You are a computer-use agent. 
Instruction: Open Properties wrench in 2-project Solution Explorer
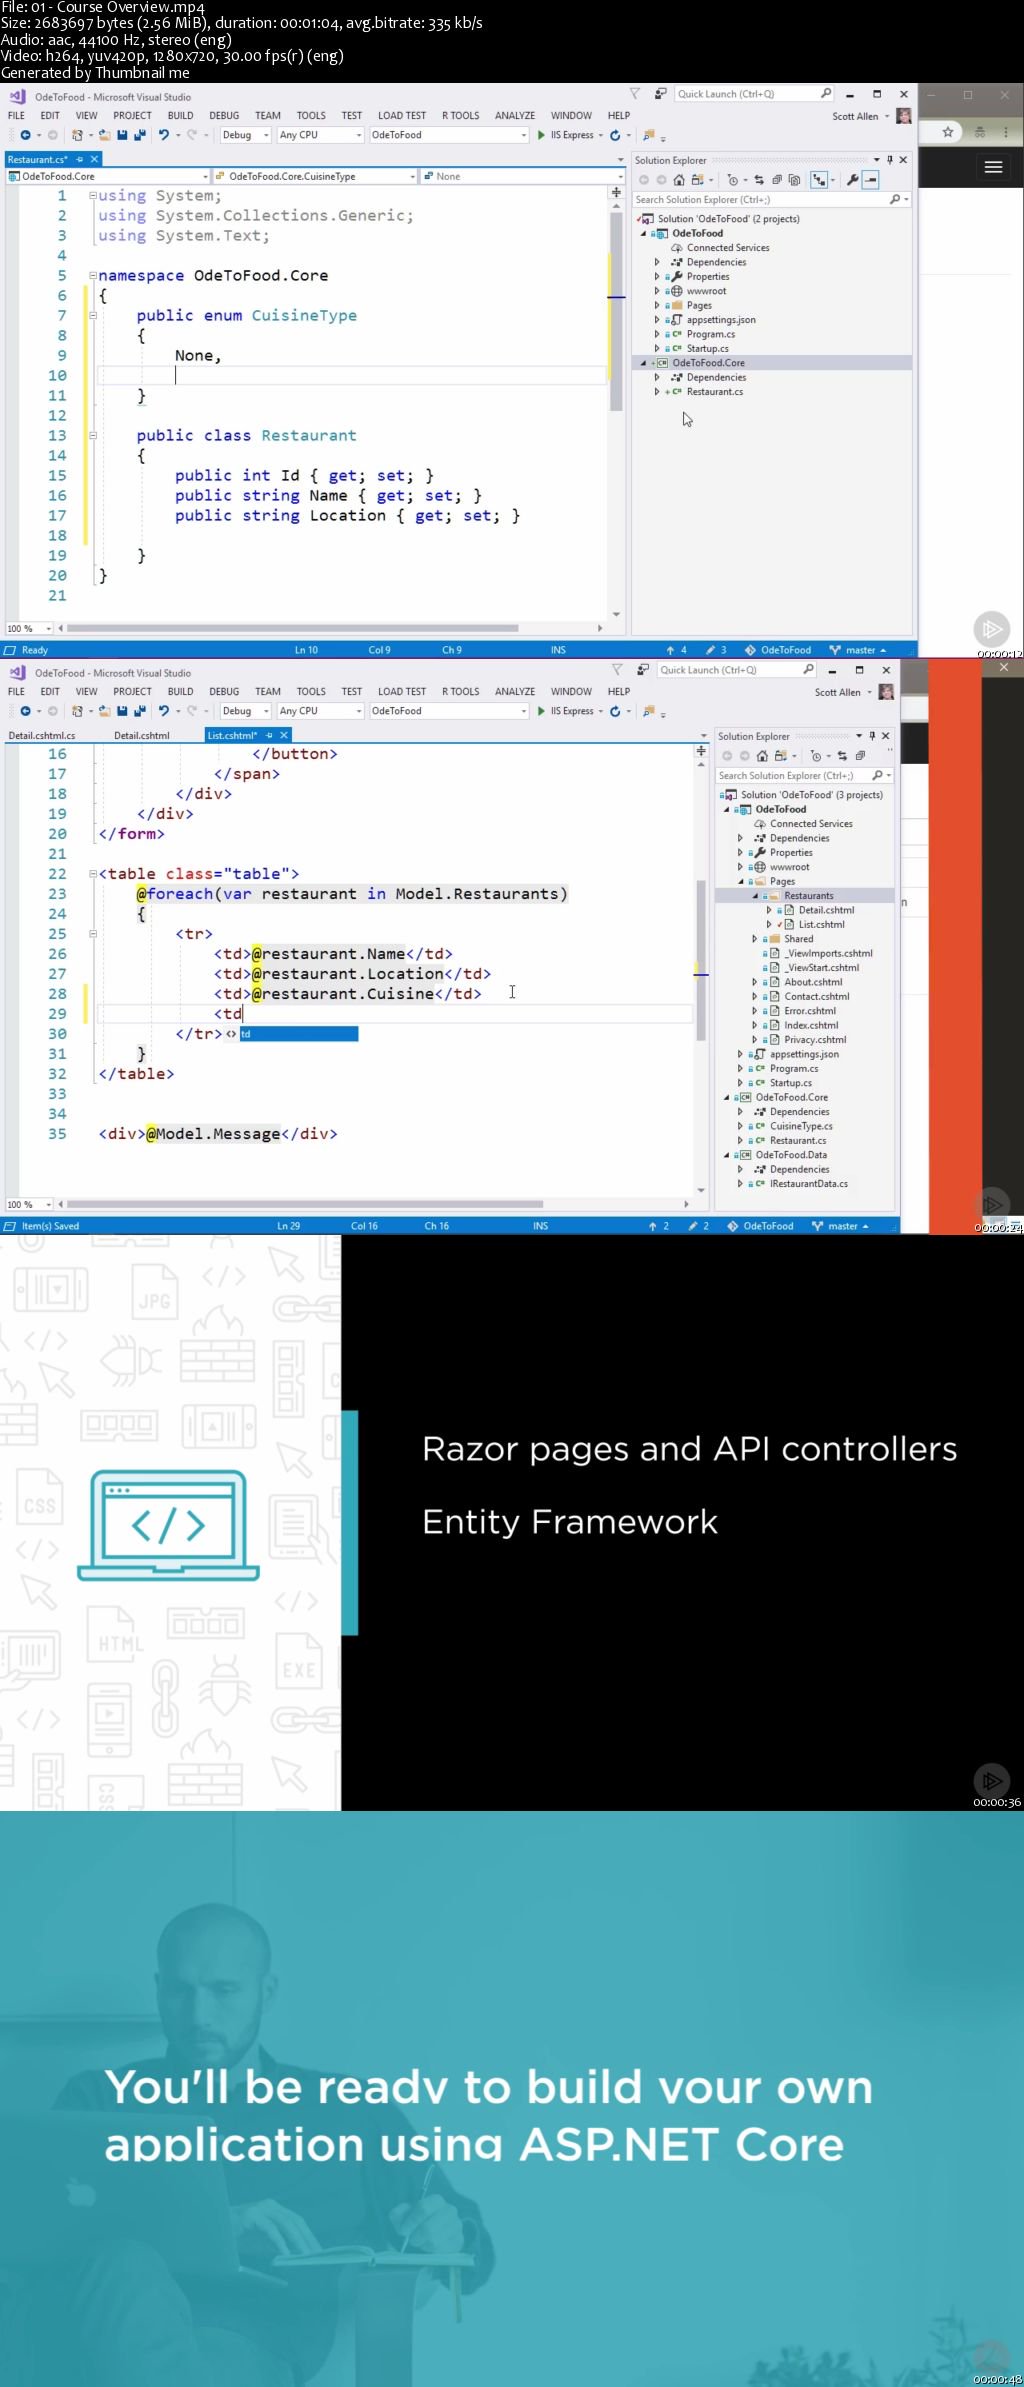click(x=853, y=180)
